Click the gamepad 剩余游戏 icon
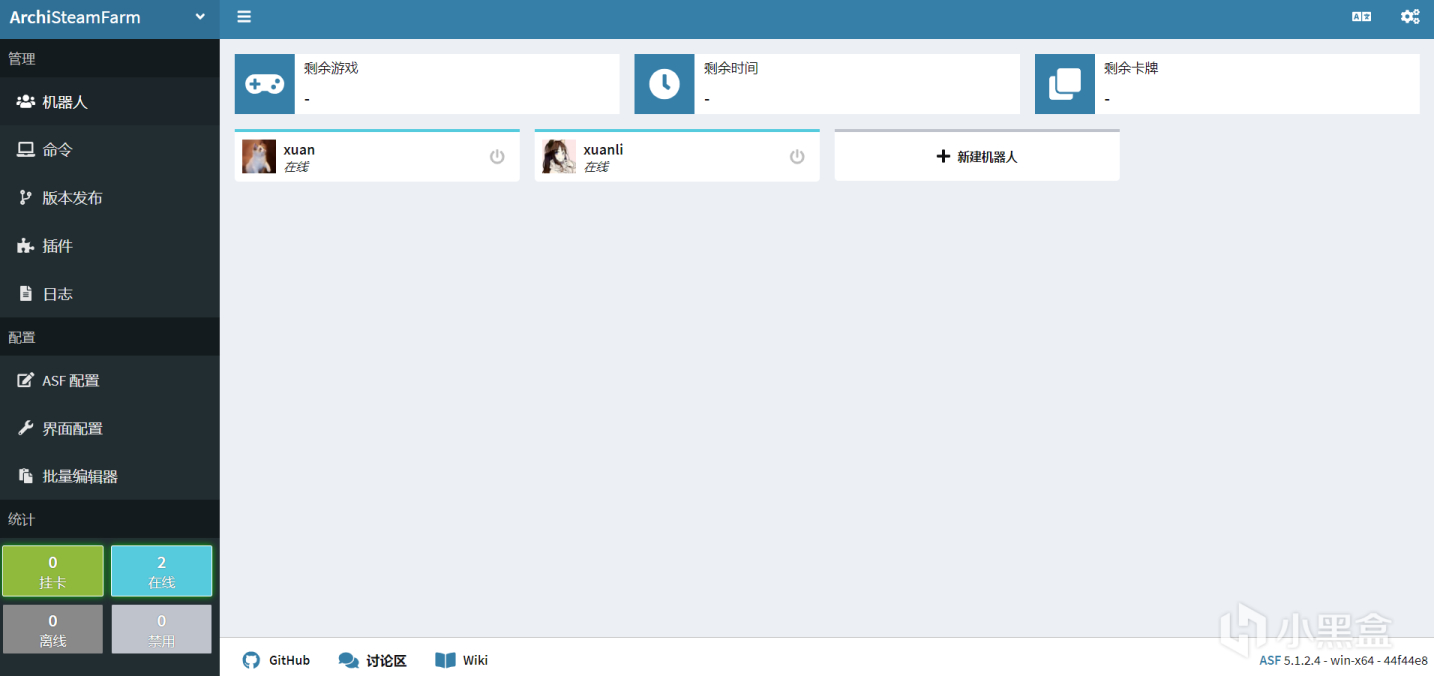This screenshot has width=1434, height=676. coord(265,84)
